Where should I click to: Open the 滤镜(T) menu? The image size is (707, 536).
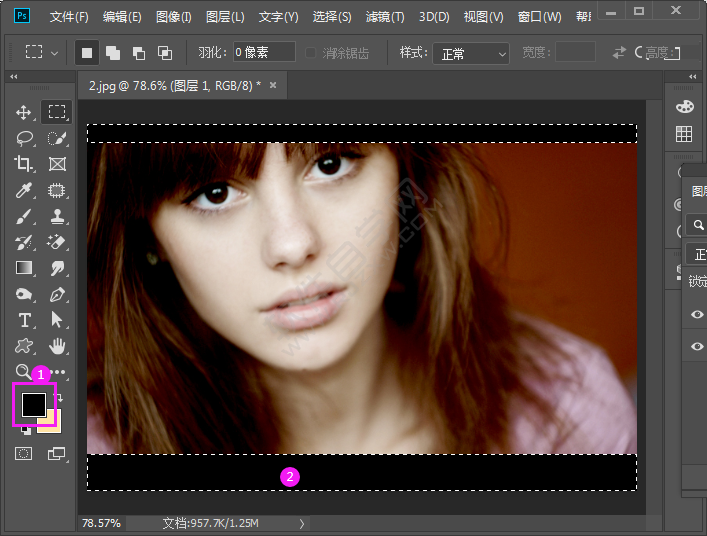(x=385, y=17)
